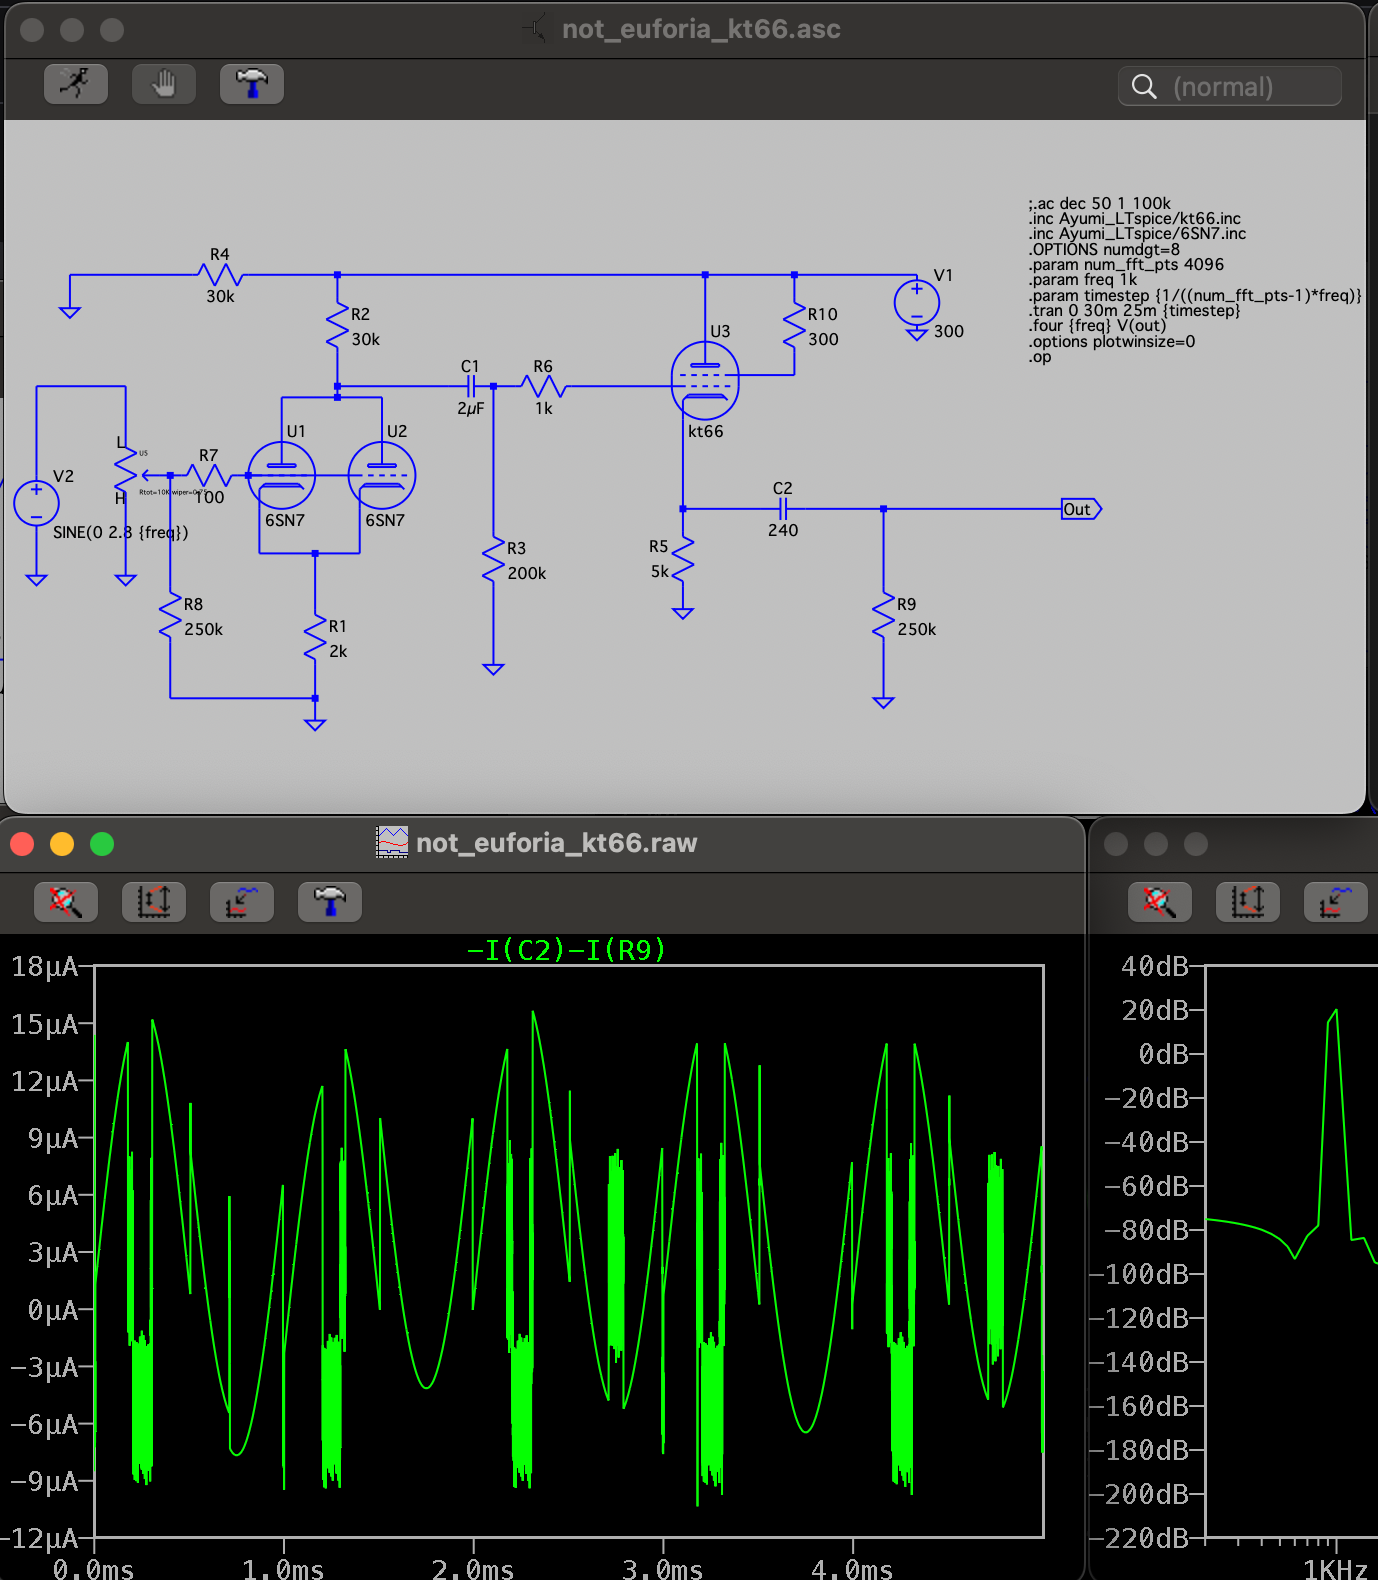Open hammer settings icon in raw window

pyautogui.click(x=330, y=902)
